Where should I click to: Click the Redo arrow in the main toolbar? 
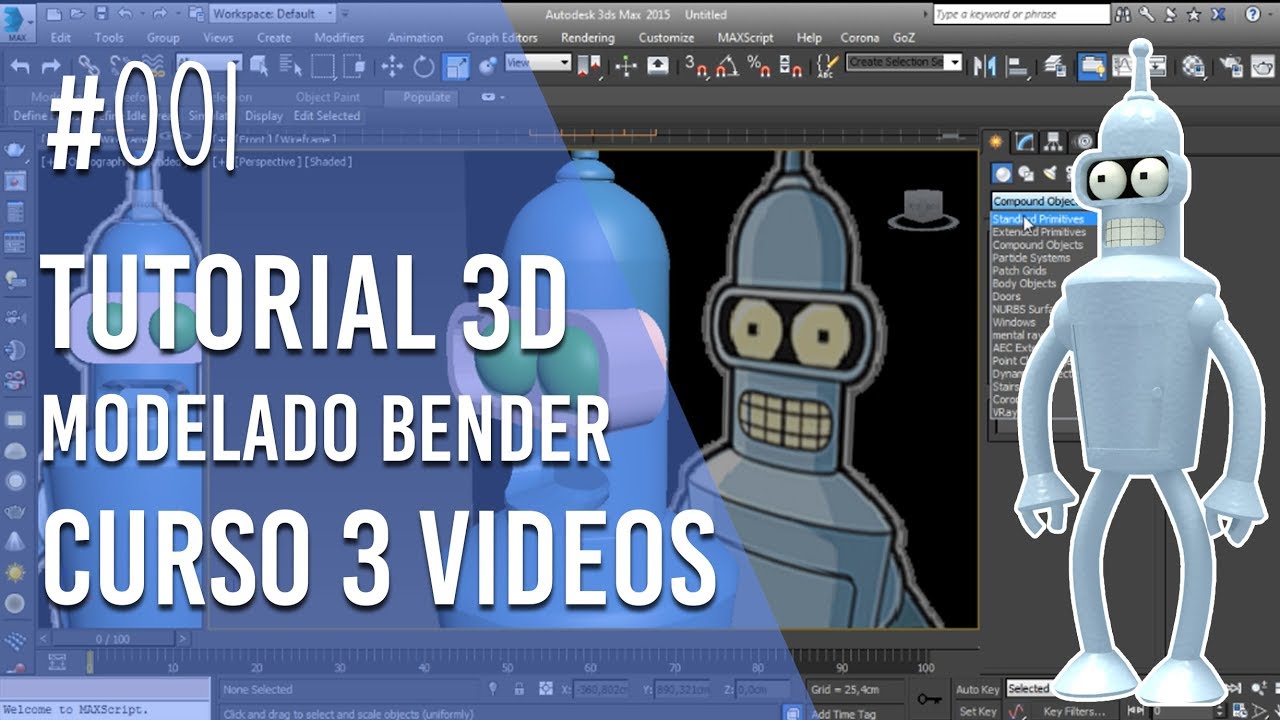pos(53,66)
